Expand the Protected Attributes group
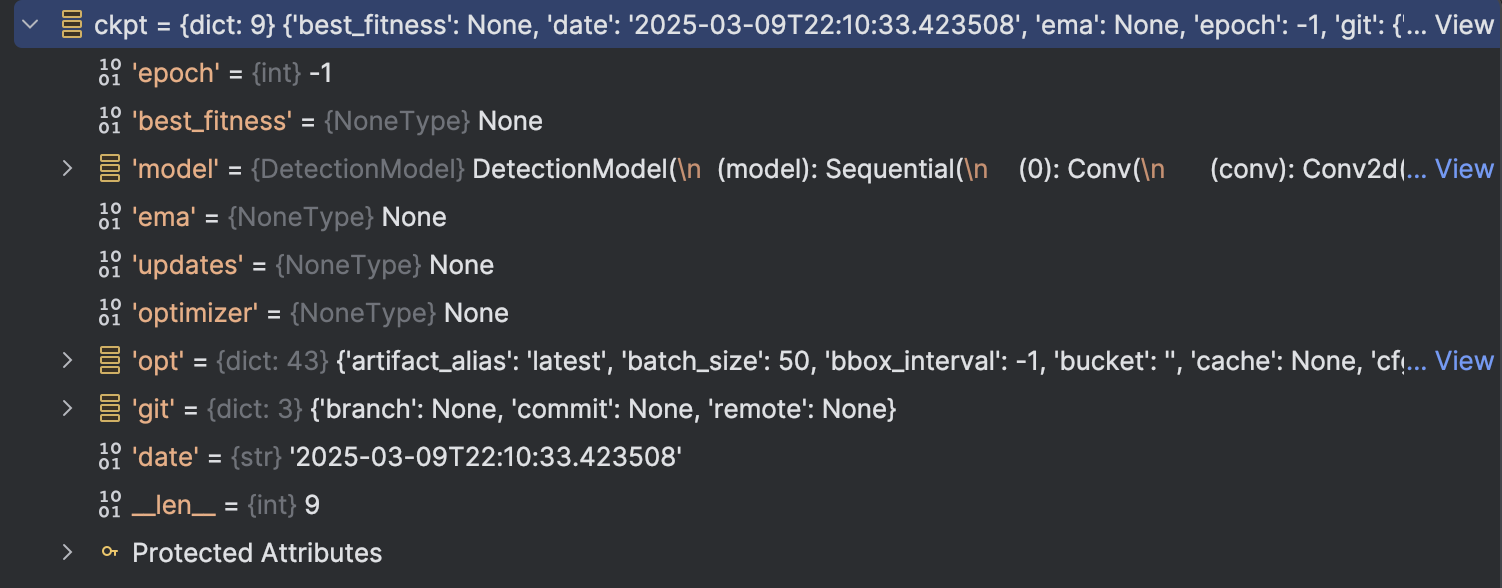 pos(67,553)
